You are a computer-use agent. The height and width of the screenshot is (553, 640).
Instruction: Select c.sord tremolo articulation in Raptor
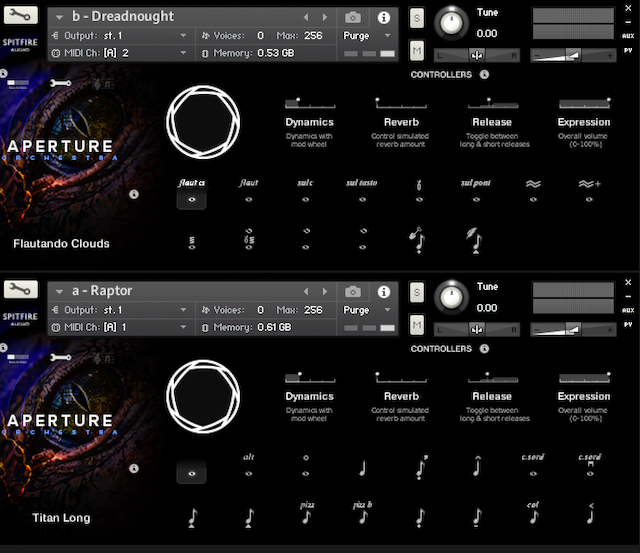(590, 465)
